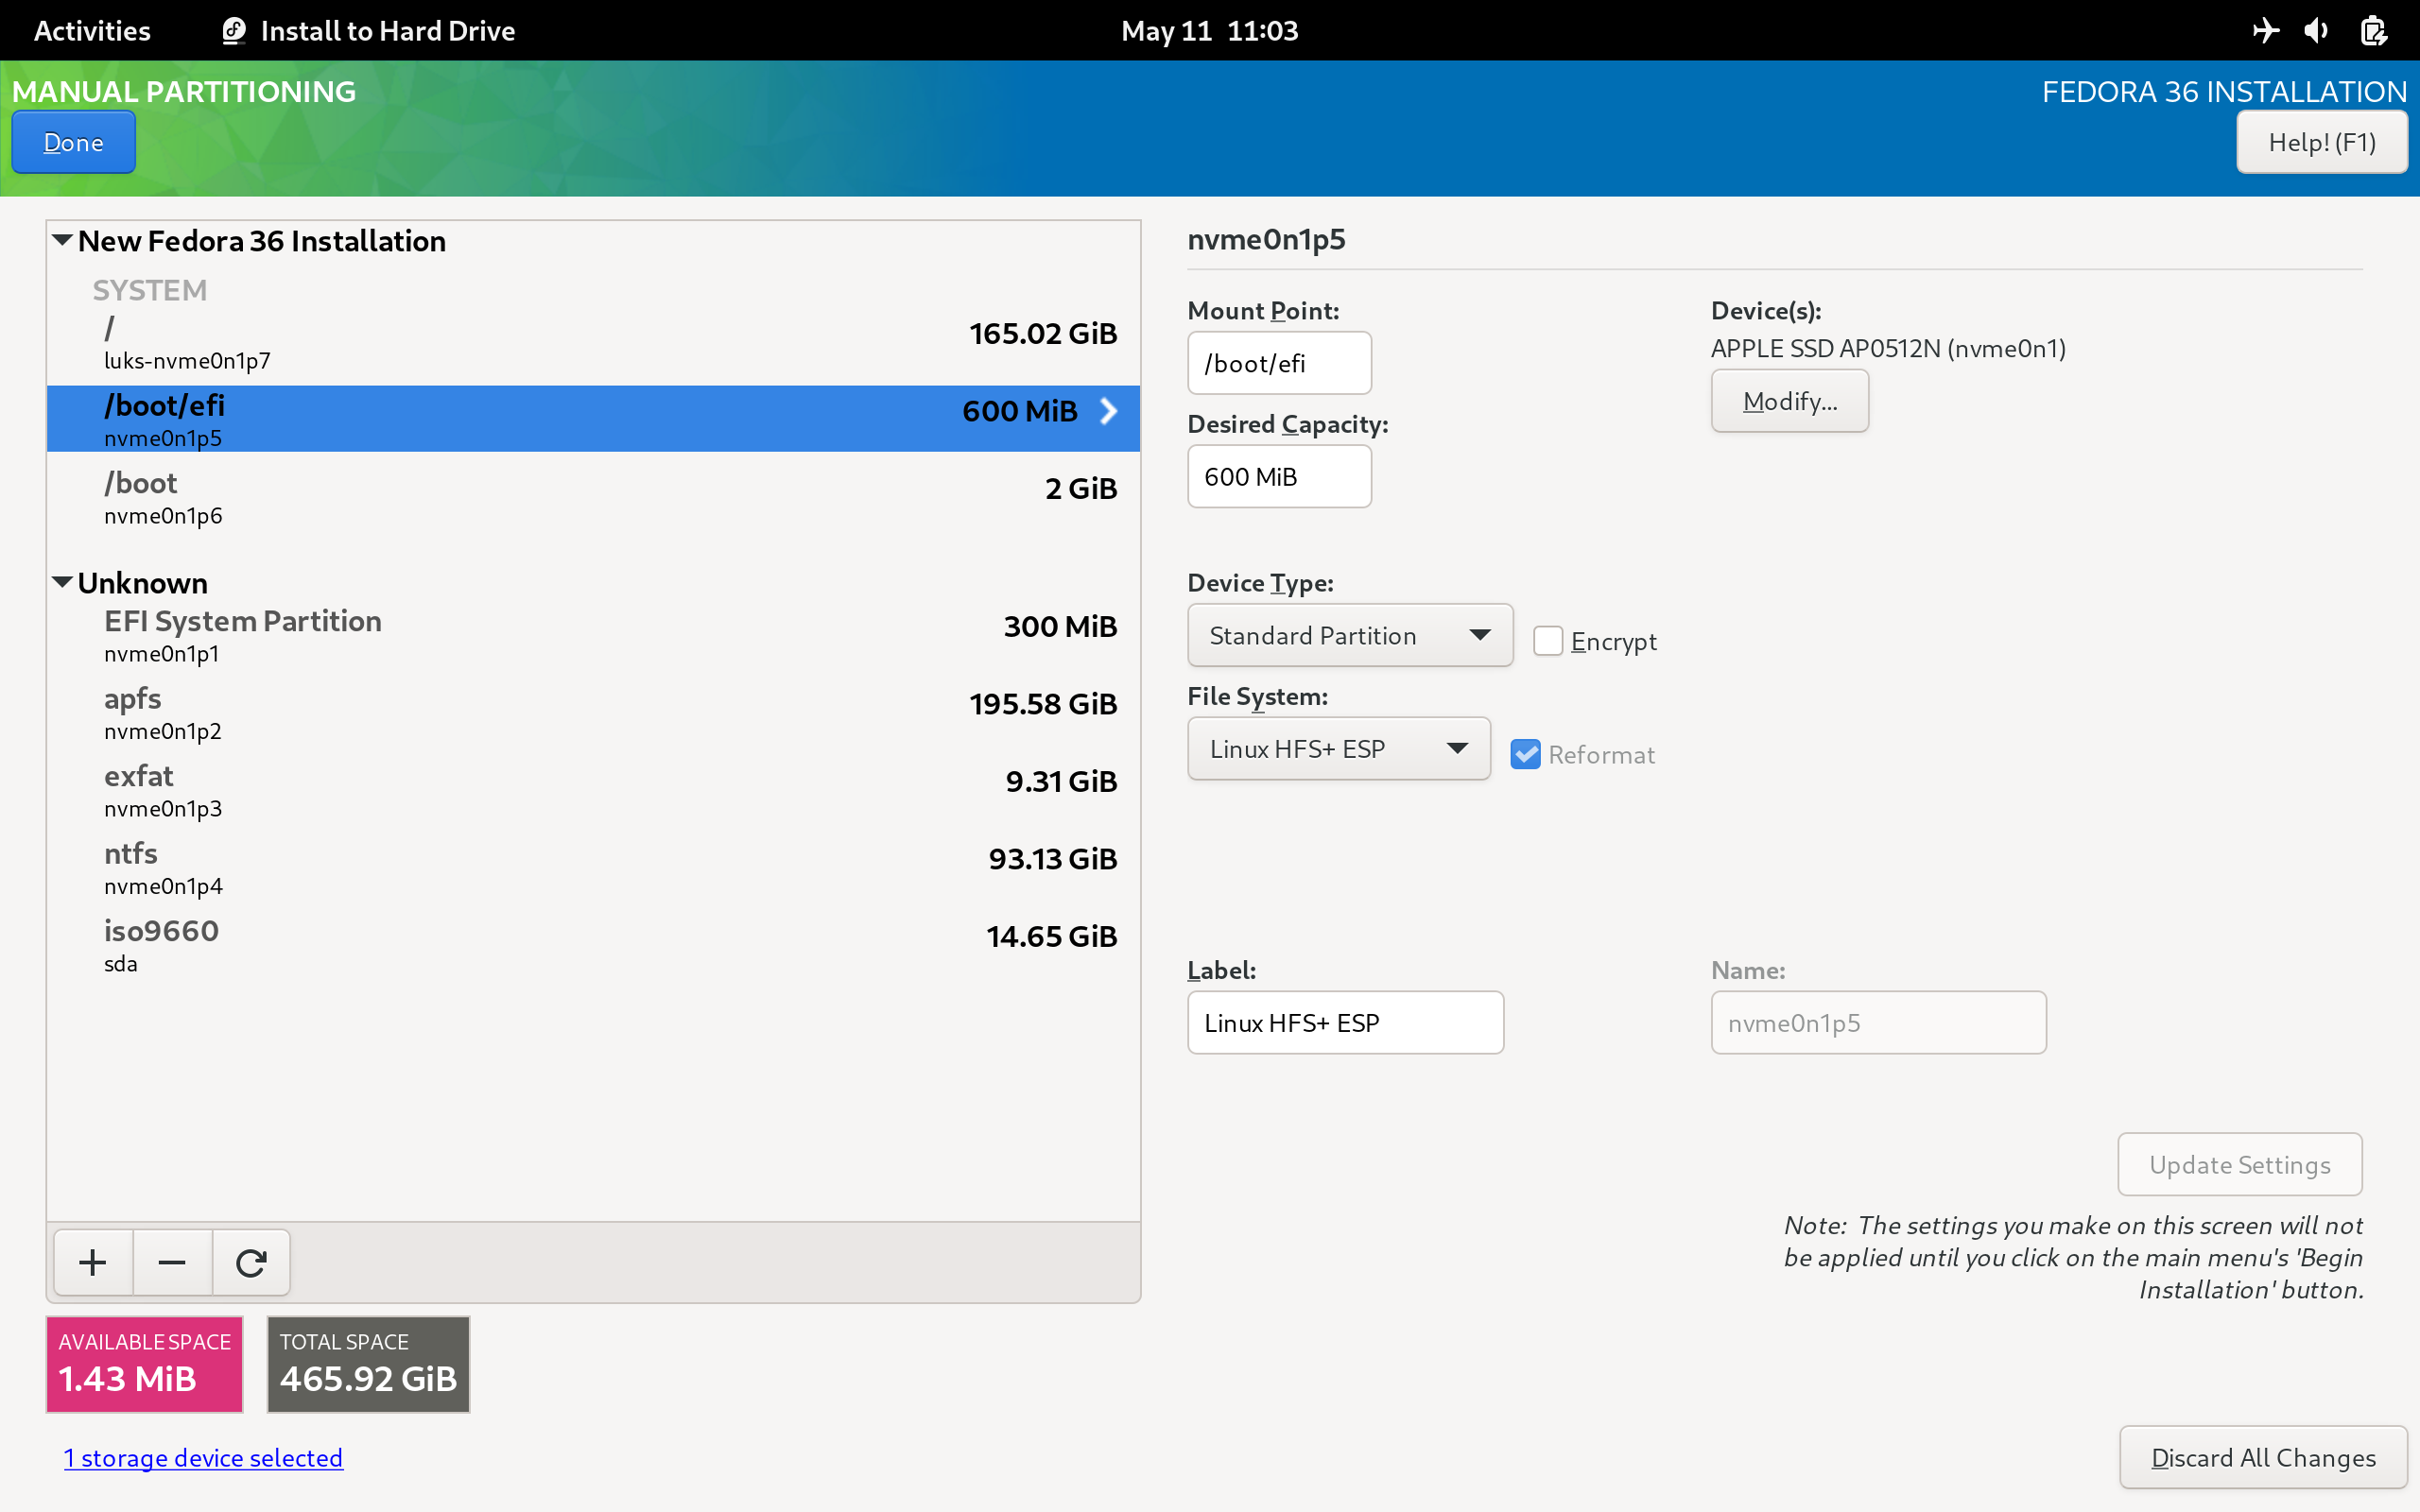Viewport: 2420px width, 1512px height.
Task: Collapse the New Fedora 36 Installation group
Action: [62, 240]
